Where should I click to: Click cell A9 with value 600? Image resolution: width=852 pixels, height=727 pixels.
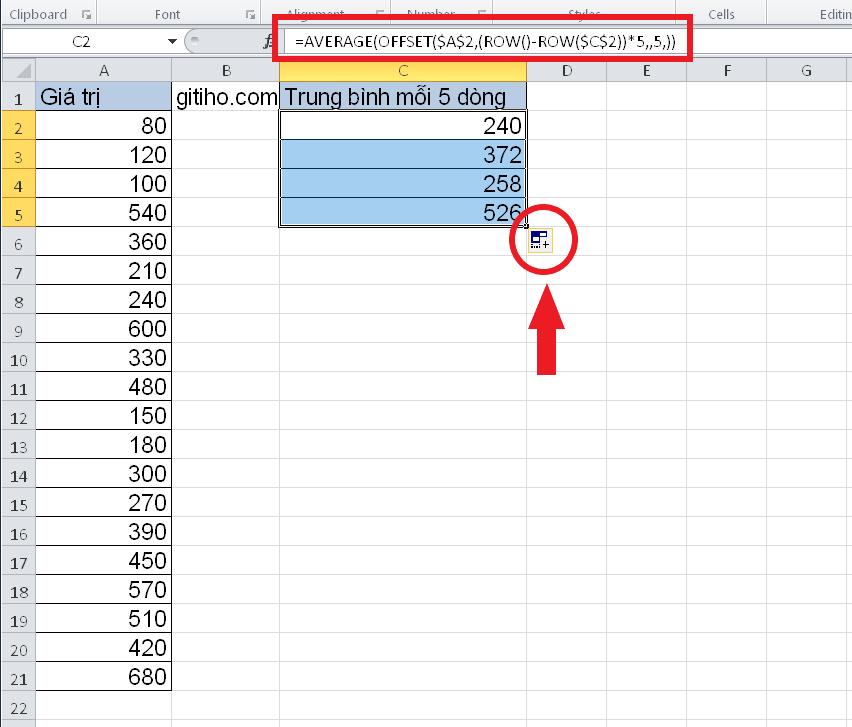(104, 328)
